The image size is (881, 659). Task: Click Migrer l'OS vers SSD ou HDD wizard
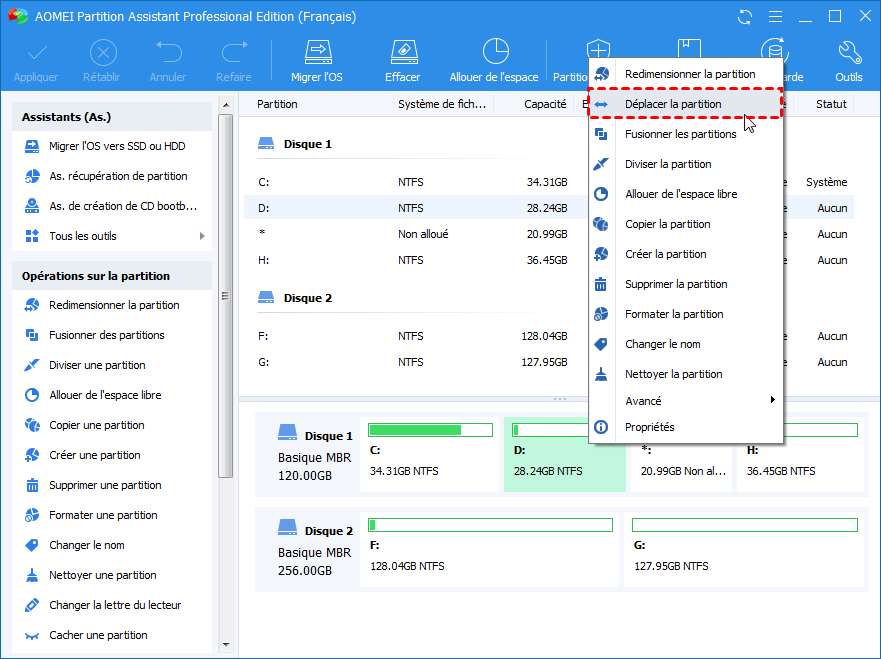point(116,146)
